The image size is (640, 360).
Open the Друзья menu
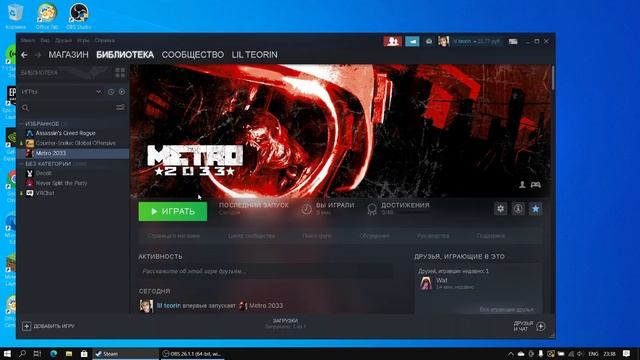pos(63,41)
